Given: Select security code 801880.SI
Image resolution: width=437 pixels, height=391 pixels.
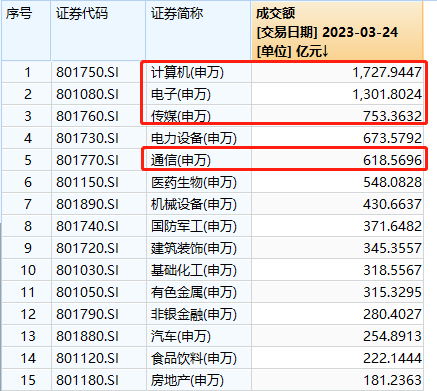Looking at the screenshot, I should [87, 336].
